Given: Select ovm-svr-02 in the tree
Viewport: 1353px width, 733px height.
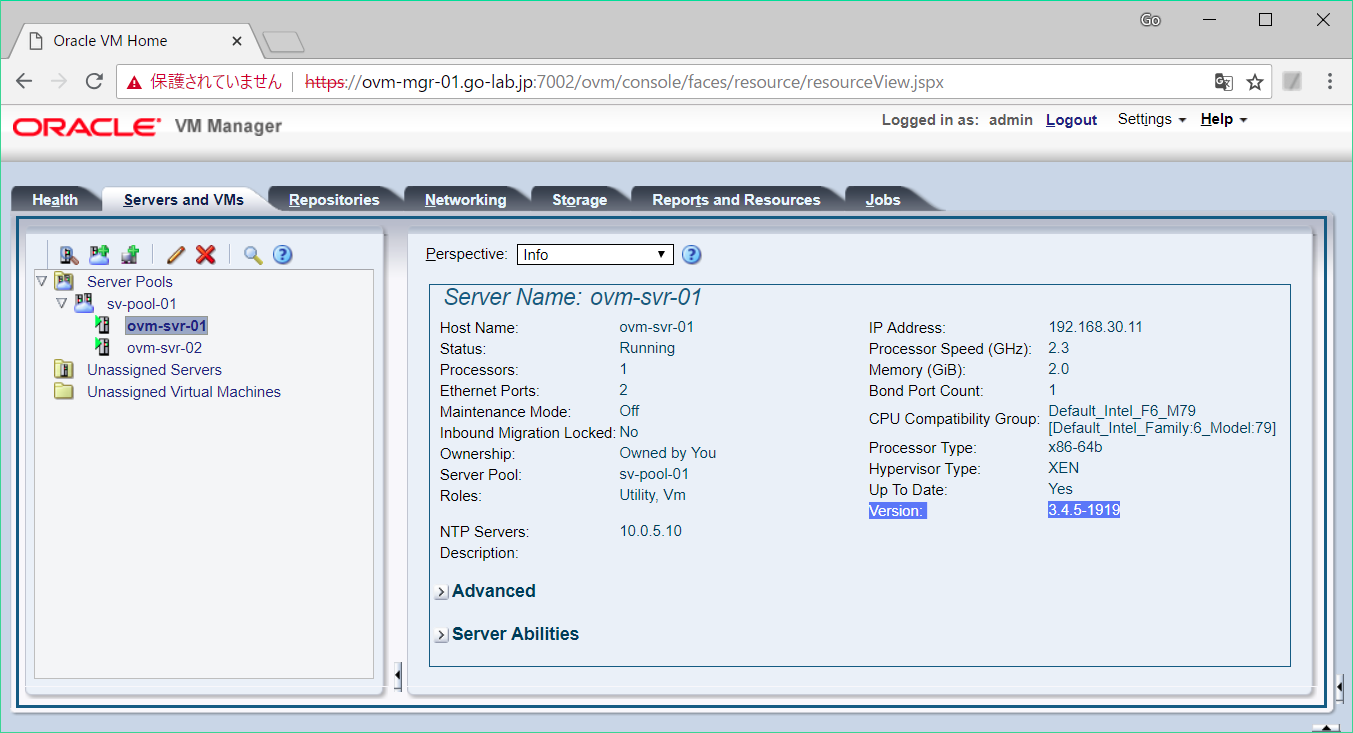Looking at the screenshot, I should click(x=165, y=348).
